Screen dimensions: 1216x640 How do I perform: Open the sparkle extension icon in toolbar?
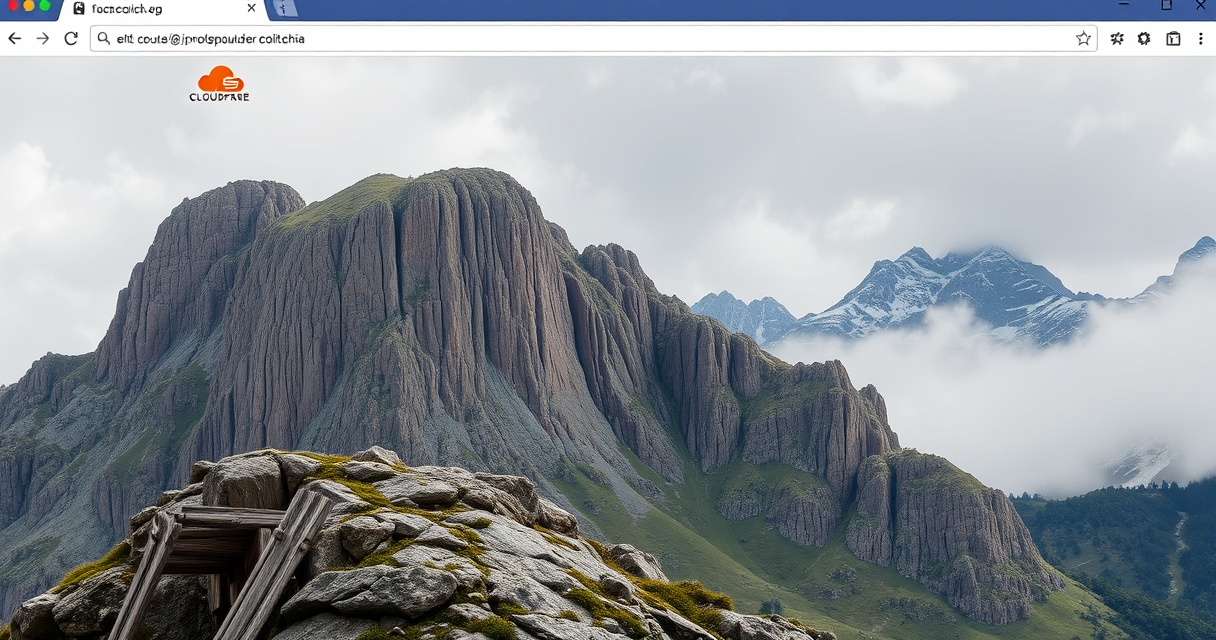click(x=1117, y=39)
